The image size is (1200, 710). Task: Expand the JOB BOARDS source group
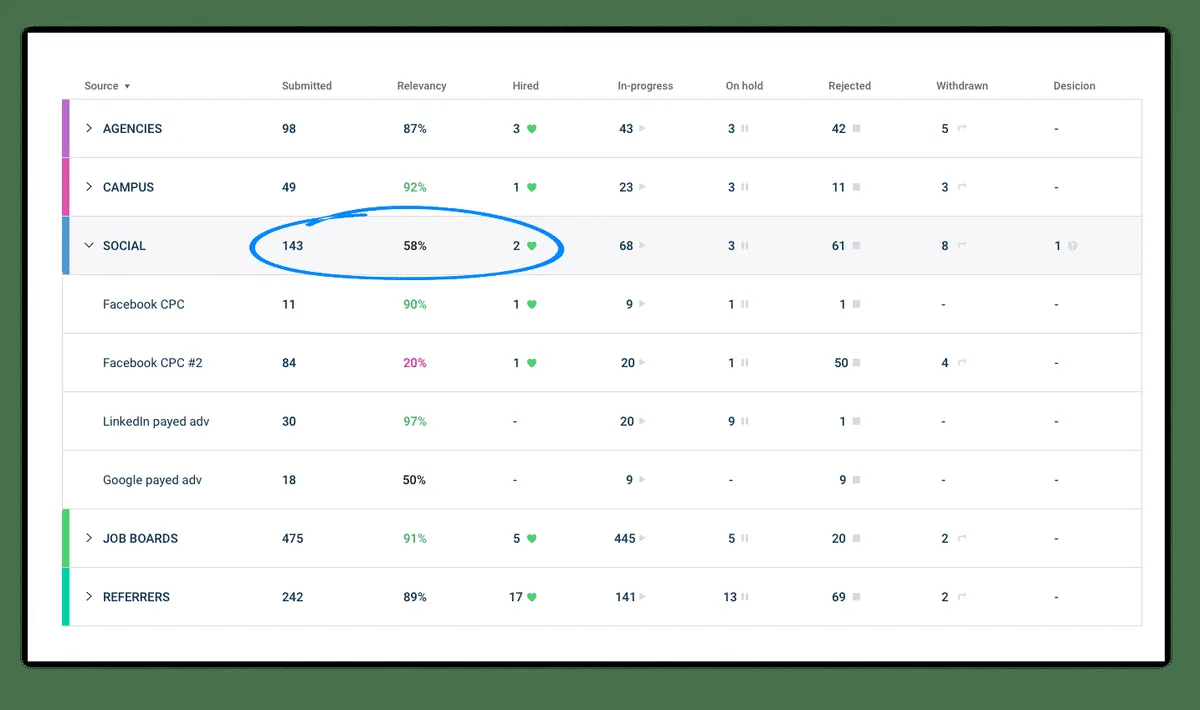coord(88,538)
